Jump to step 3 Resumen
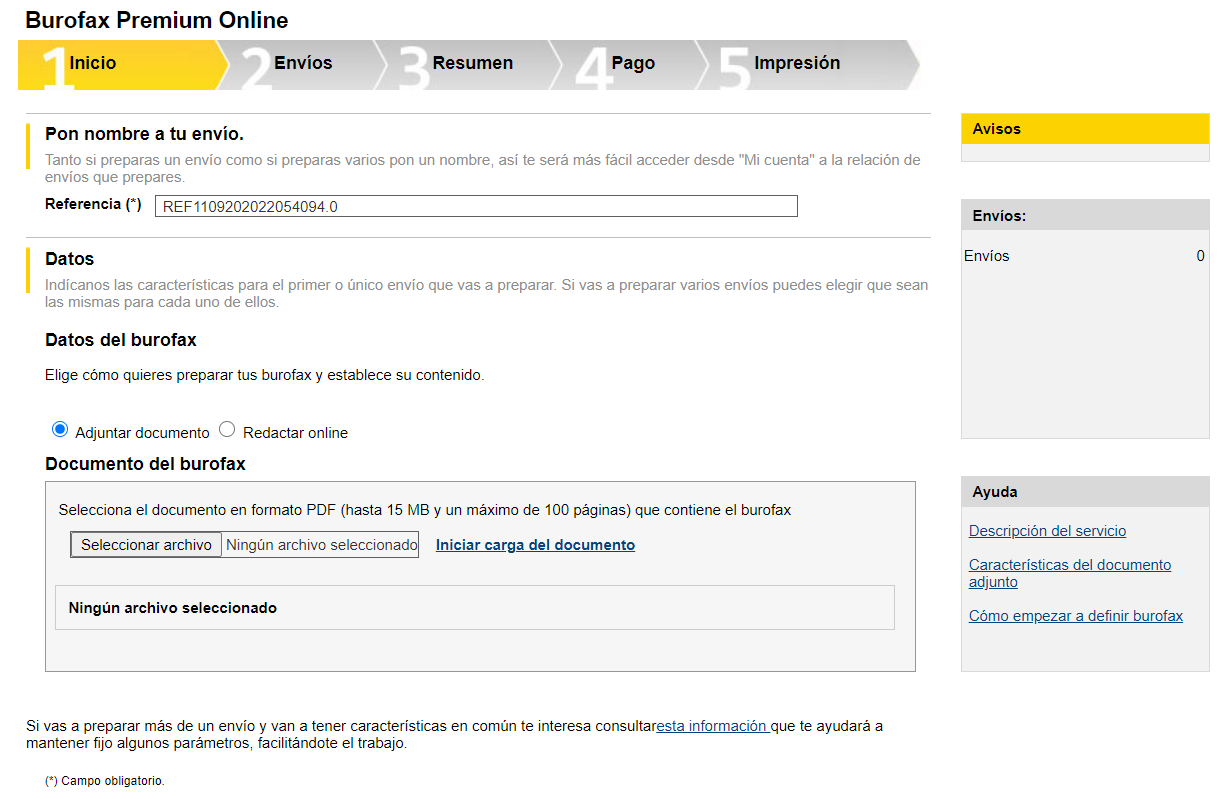Image resolution: width=1228 pixels, height=799 pixels. (x=472, y=64)
